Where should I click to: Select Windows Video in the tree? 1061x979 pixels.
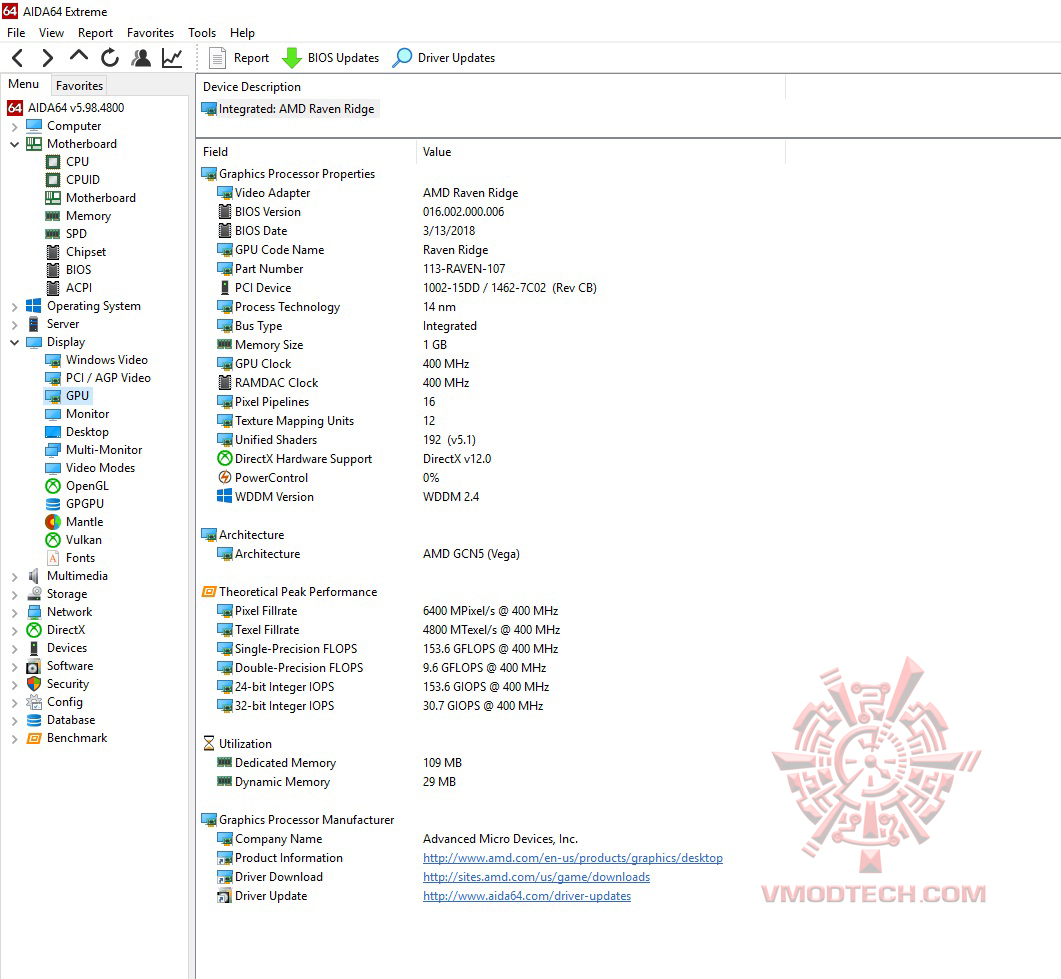(x=96, y=360)
